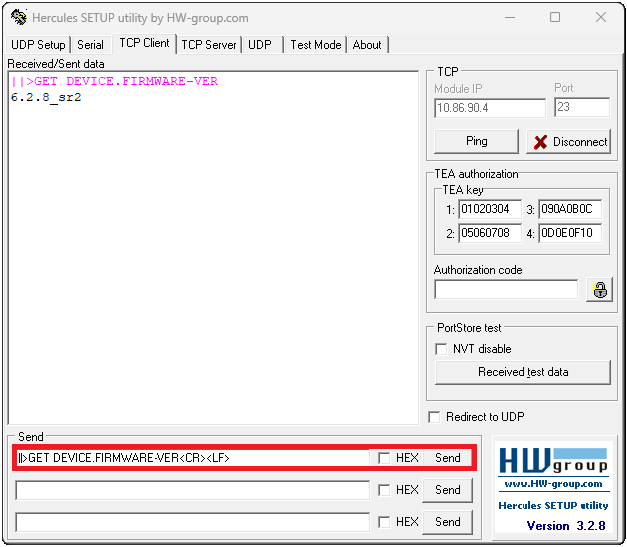Enable the NVT disable checkbox
The width and height of the screenshot is (627, 547).
tap(442, 349)
